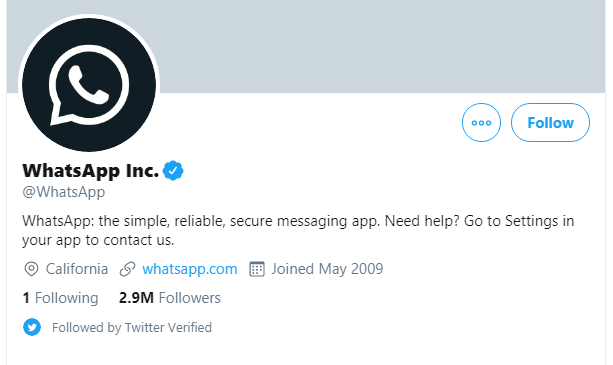The height and width of the screenshot is (365, 613).
Task: Click the calendar joined-date icon
Action: point(257,269)
